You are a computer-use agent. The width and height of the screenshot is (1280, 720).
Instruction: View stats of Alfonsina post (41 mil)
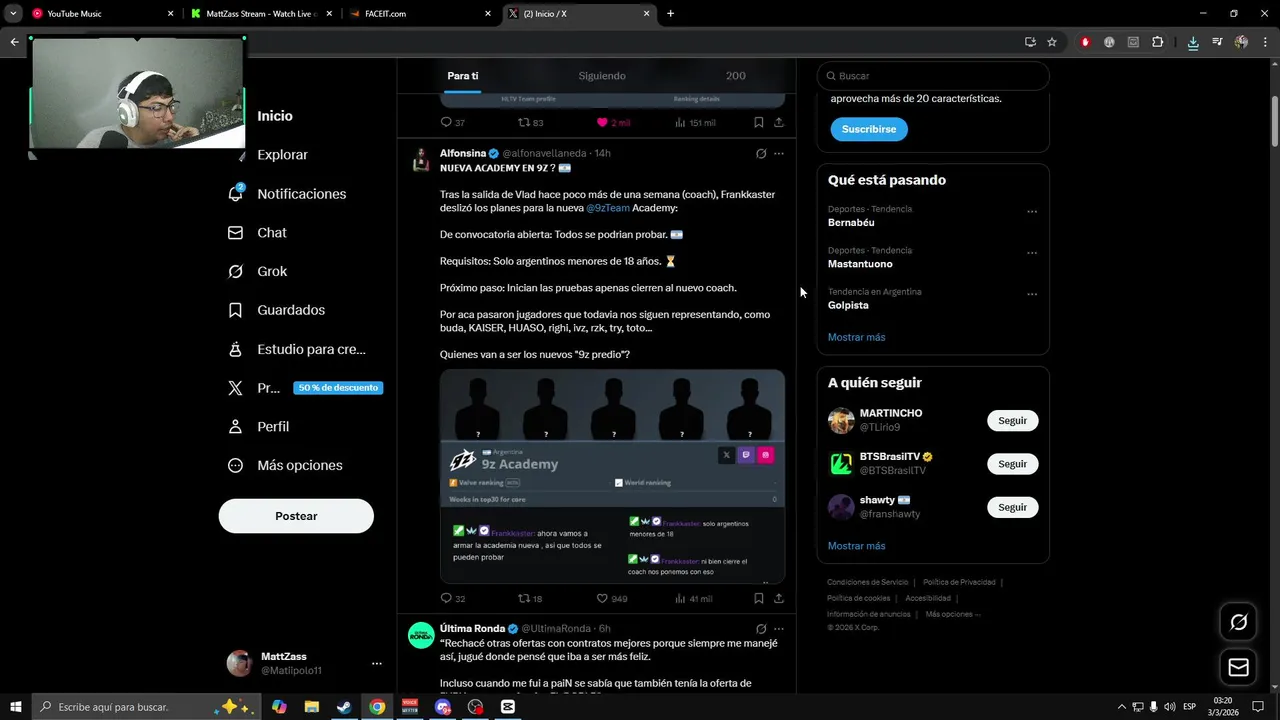[x=693, y=598]
